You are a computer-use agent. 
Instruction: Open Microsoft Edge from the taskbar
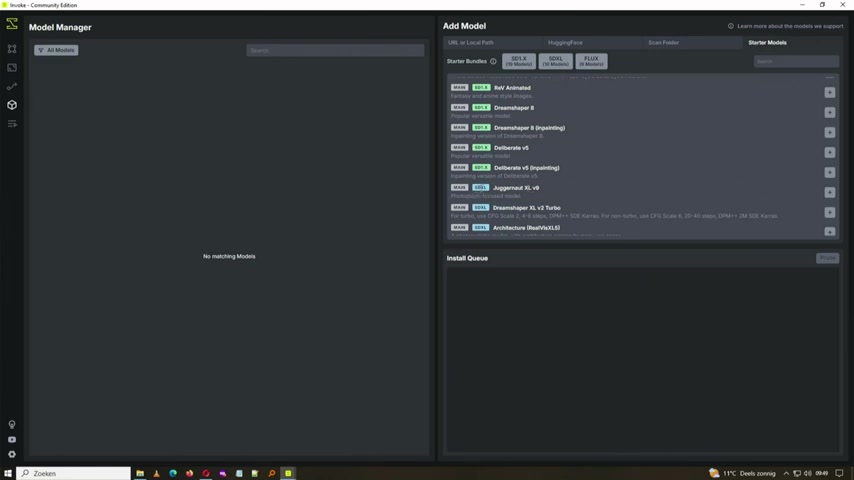pyautogui.click(x=173, y=473)
